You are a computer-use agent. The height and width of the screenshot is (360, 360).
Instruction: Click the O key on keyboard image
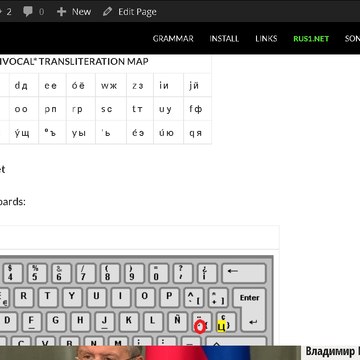[x=145, y=297]
